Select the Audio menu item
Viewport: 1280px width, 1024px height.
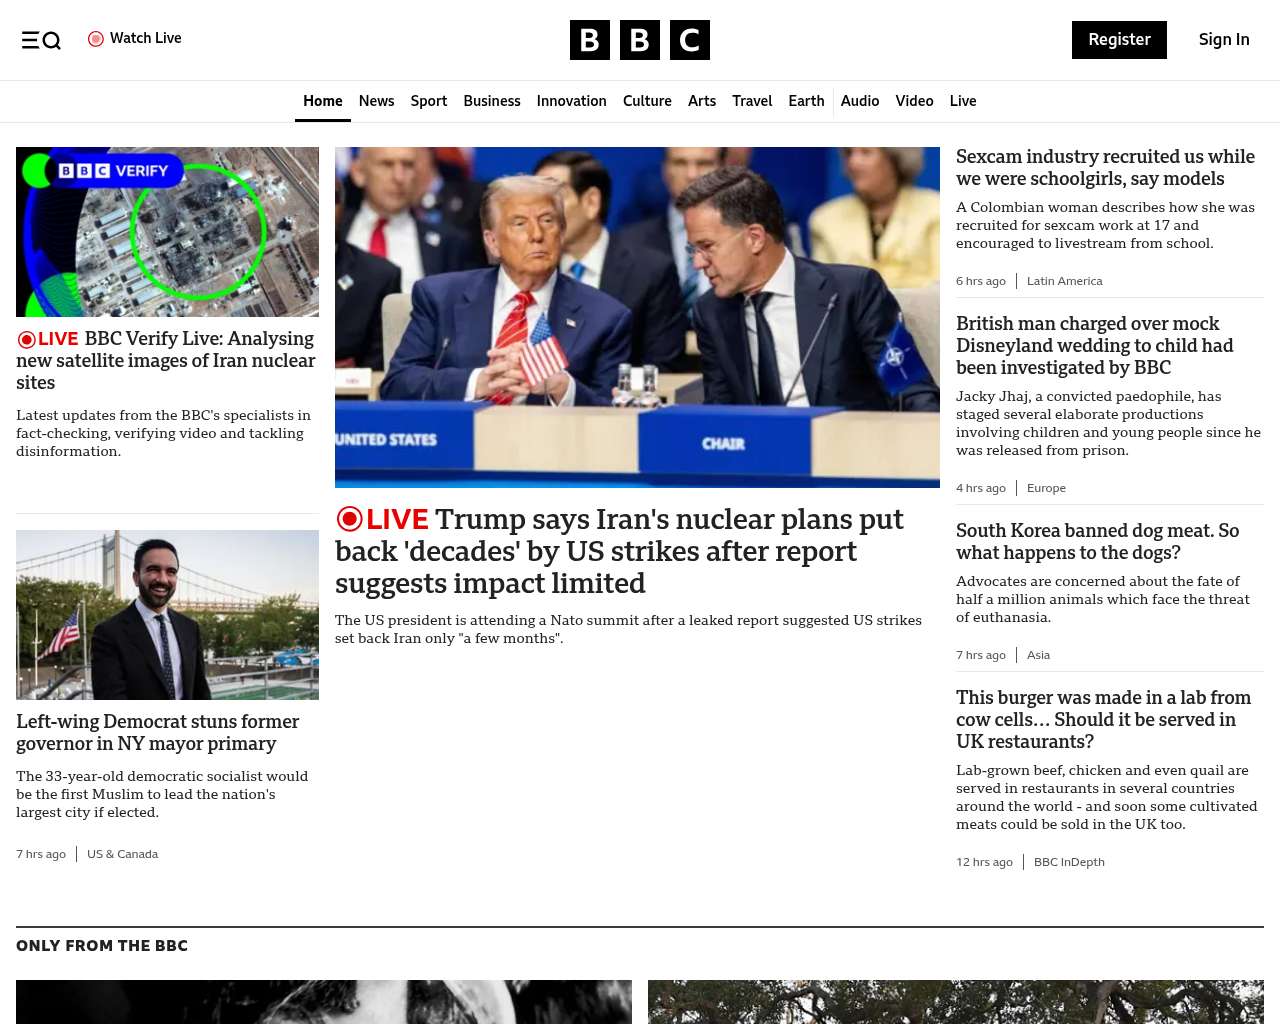point(860,101)
